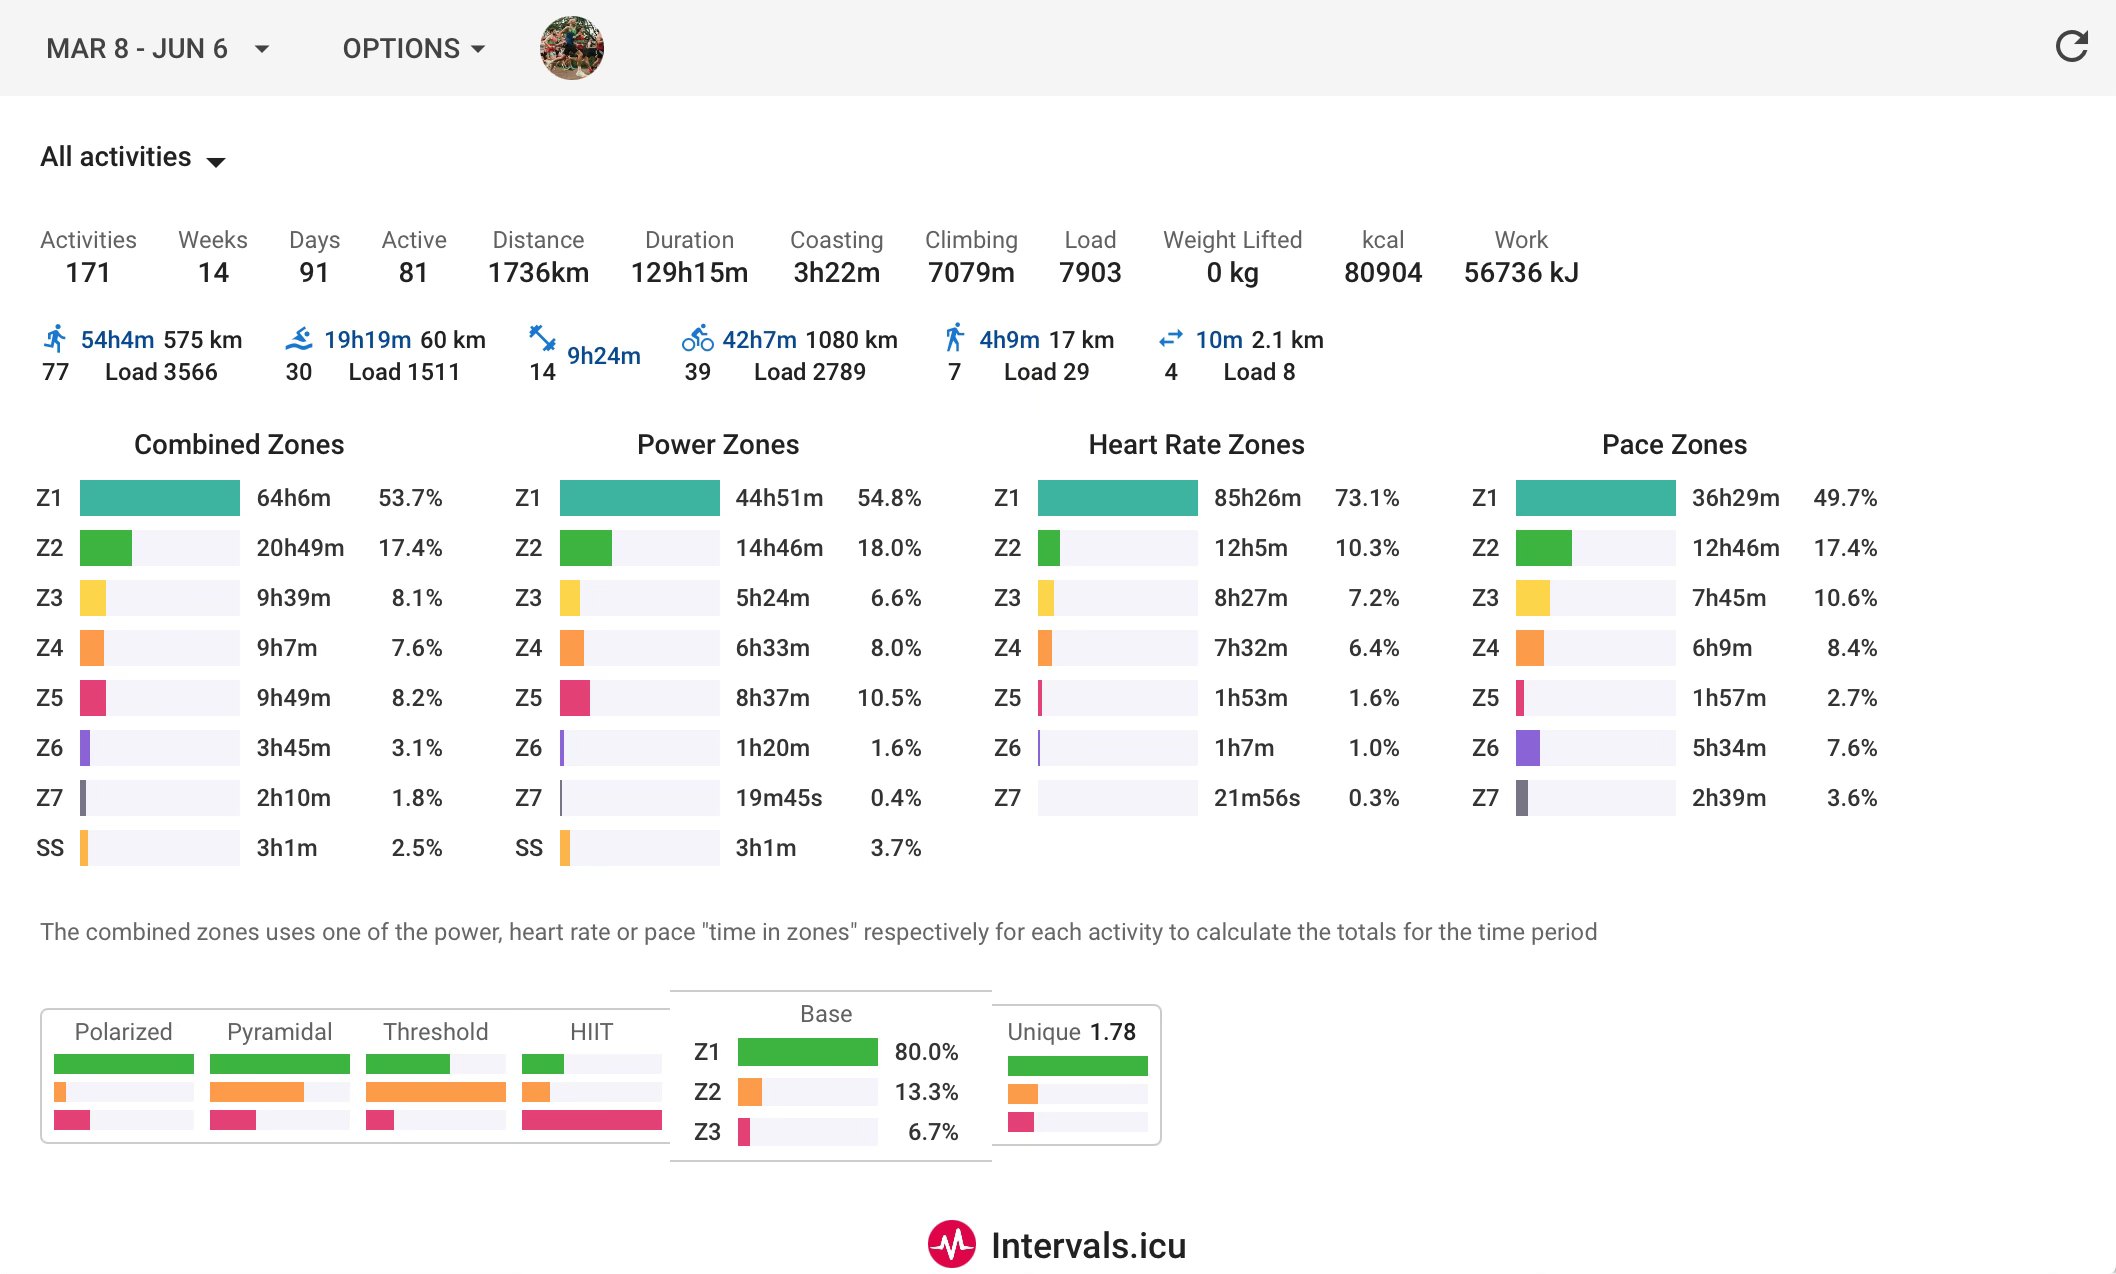
Task: Click the transition arrows icon
Action: [1170, 339]
